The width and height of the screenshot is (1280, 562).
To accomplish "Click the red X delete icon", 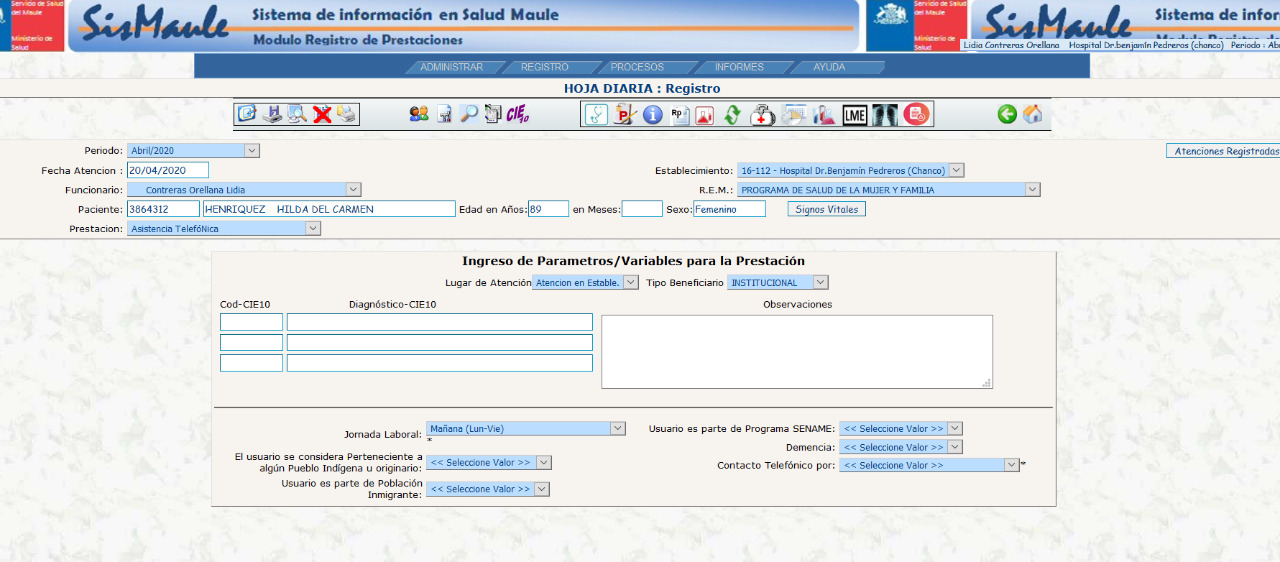I will [322, 114].
